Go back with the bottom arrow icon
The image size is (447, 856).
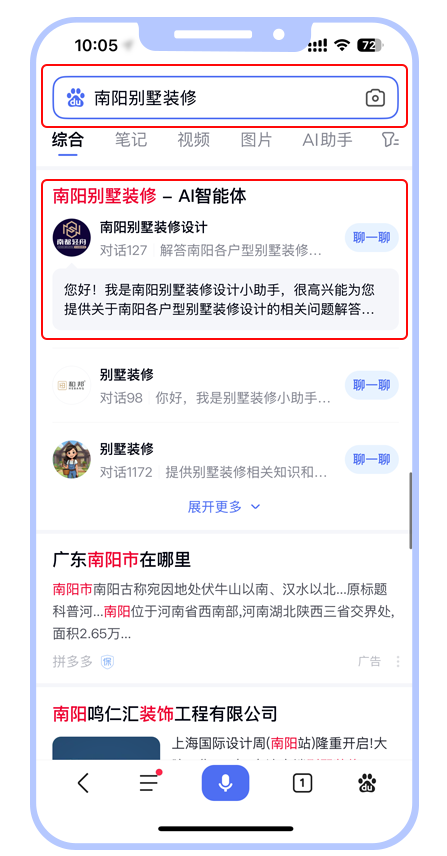point(83,783)
